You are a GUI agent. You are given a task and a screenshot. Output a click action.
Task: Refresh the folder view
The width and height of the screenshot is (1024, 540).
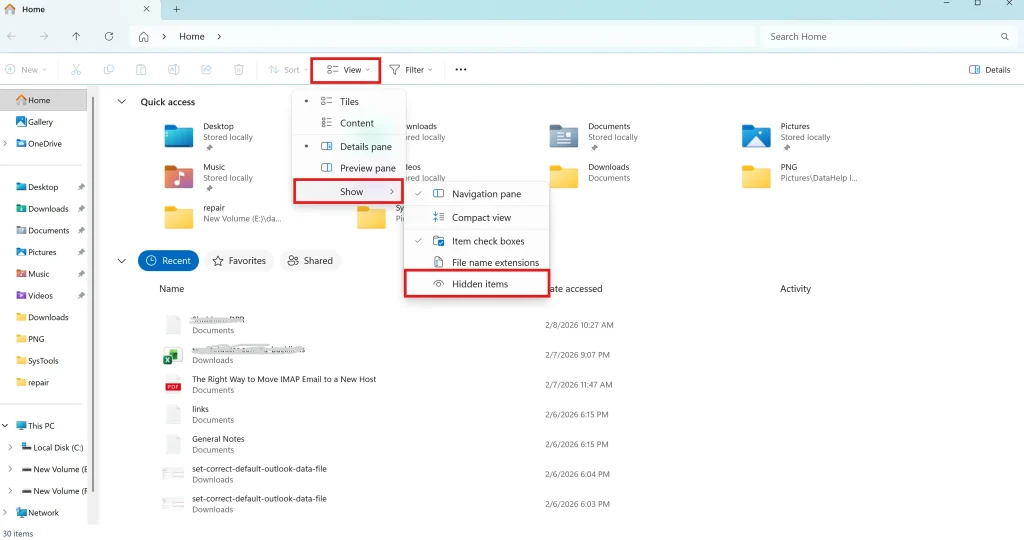coord(109,37)
